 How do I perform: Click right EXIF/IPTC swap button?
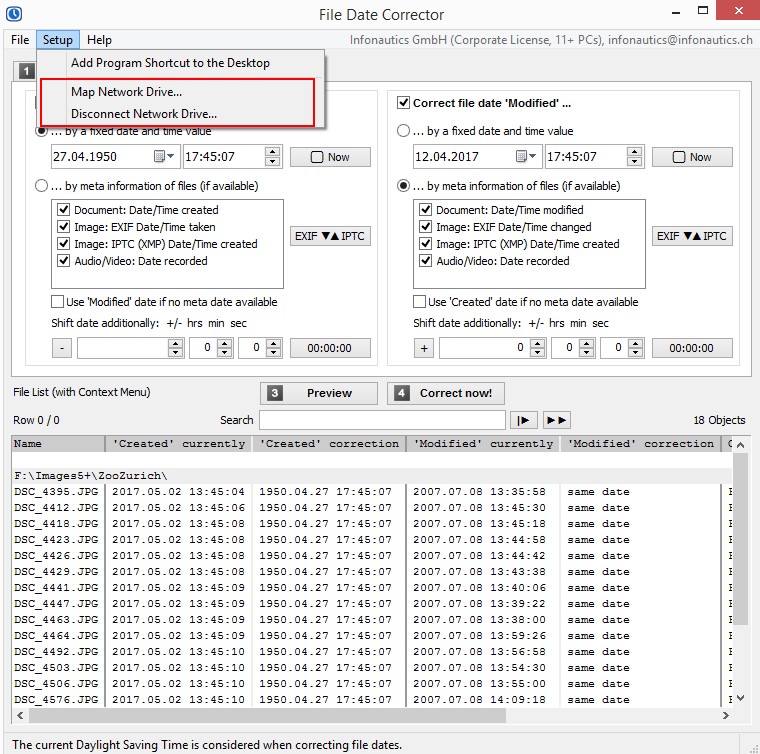pyautogui.click(x=692, y=236)
